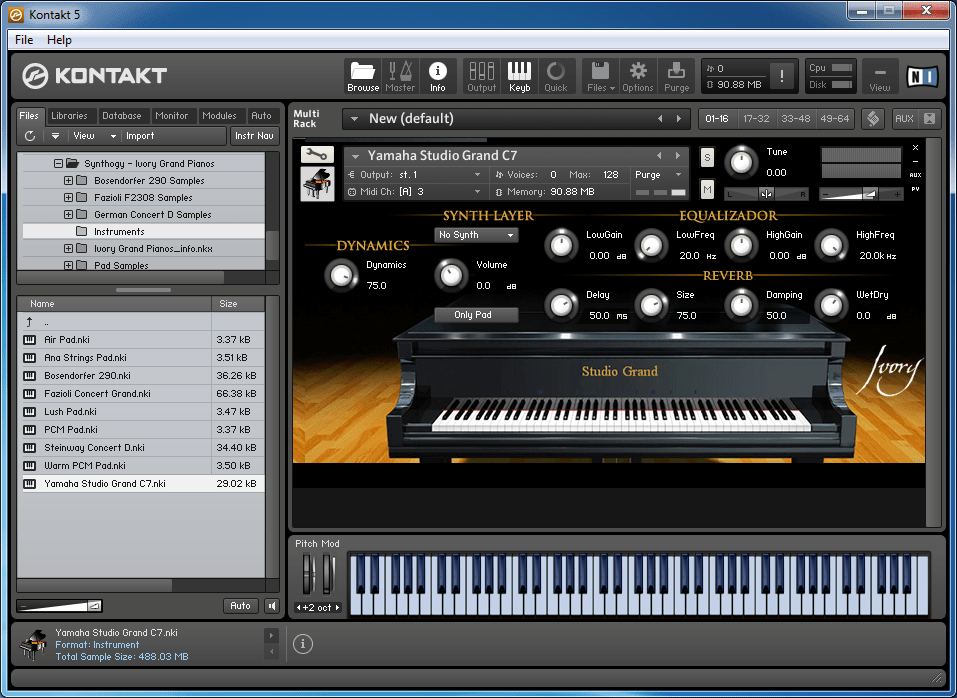Click the Tune knob
The image size is (957, 698).
point(741,163)
